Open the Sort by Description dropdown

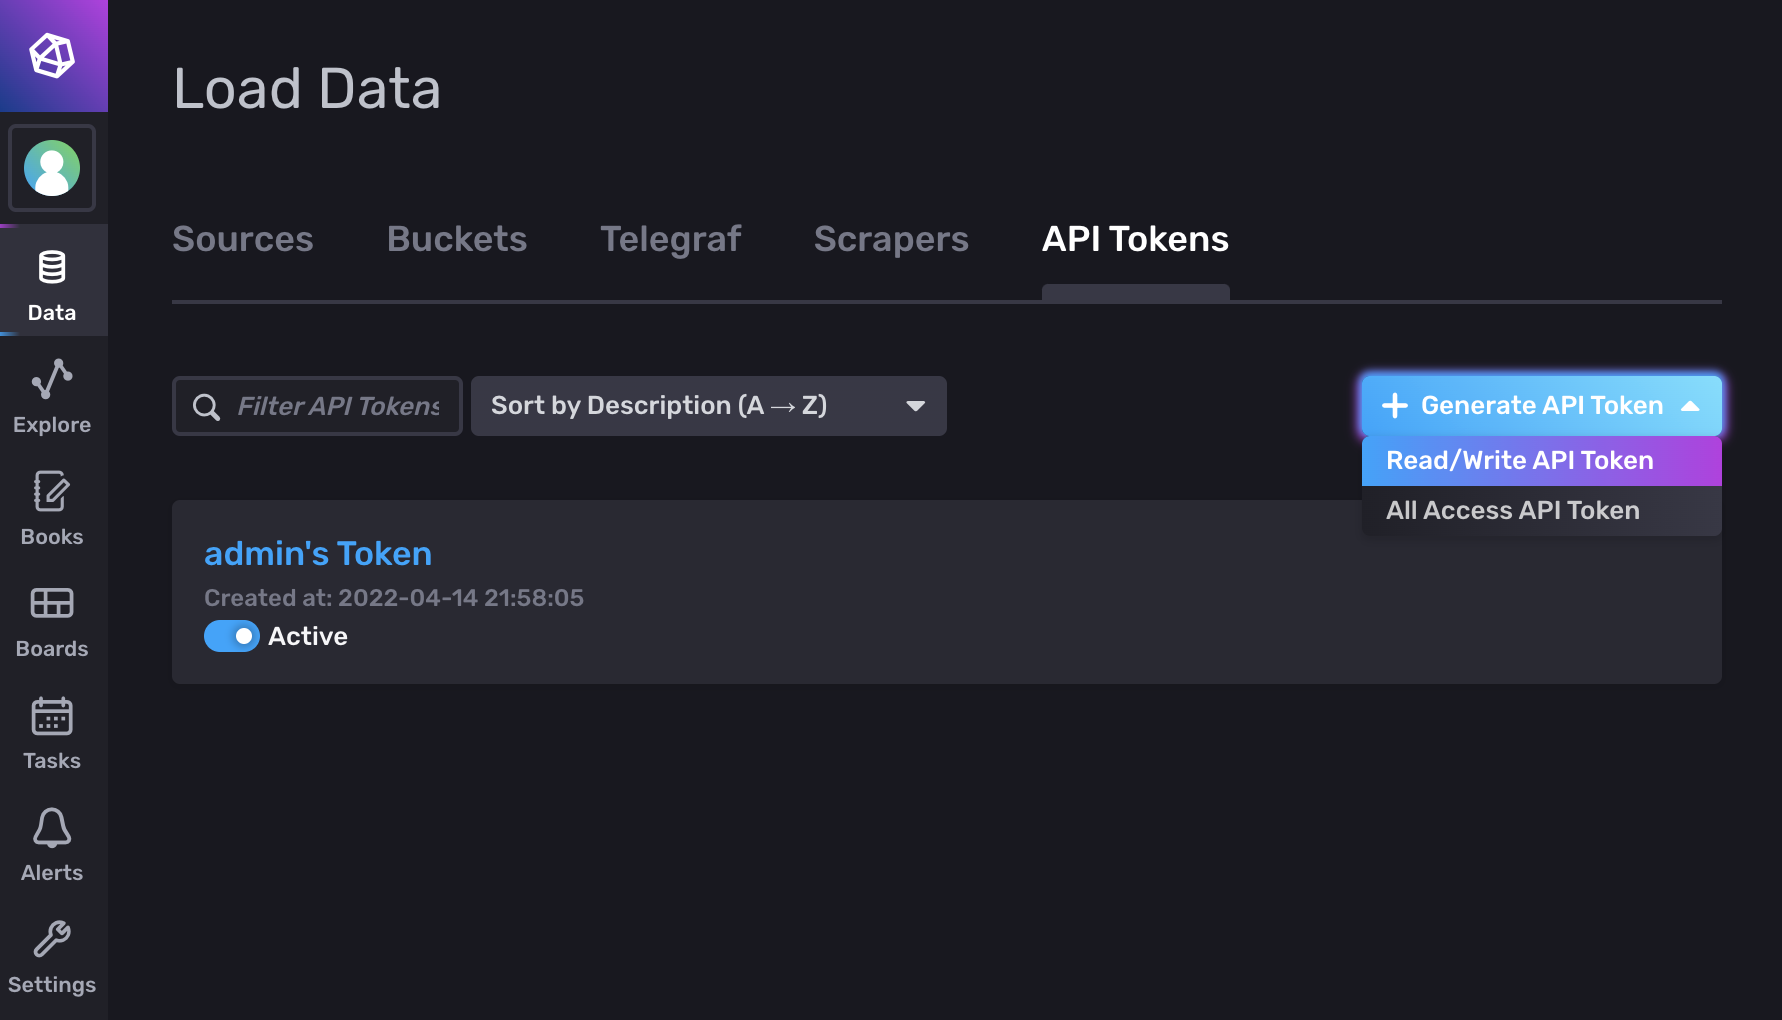(x=709, y=406)
